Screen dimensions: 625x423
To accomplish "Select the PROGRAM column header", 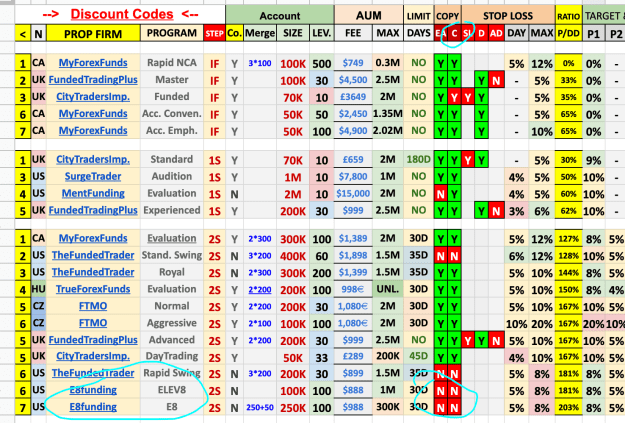I will coord(172,33).
